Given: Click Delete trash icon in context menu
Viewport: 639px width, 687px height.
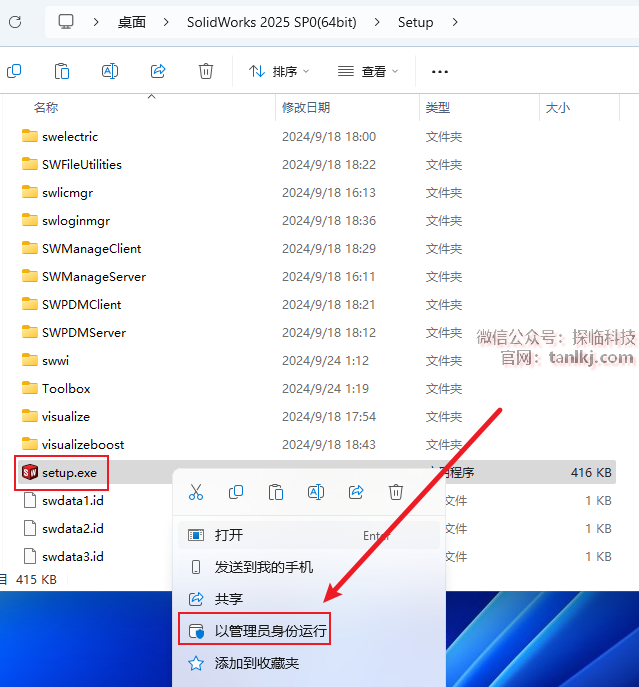Looking at the screenshot, I should coord(396,492).
